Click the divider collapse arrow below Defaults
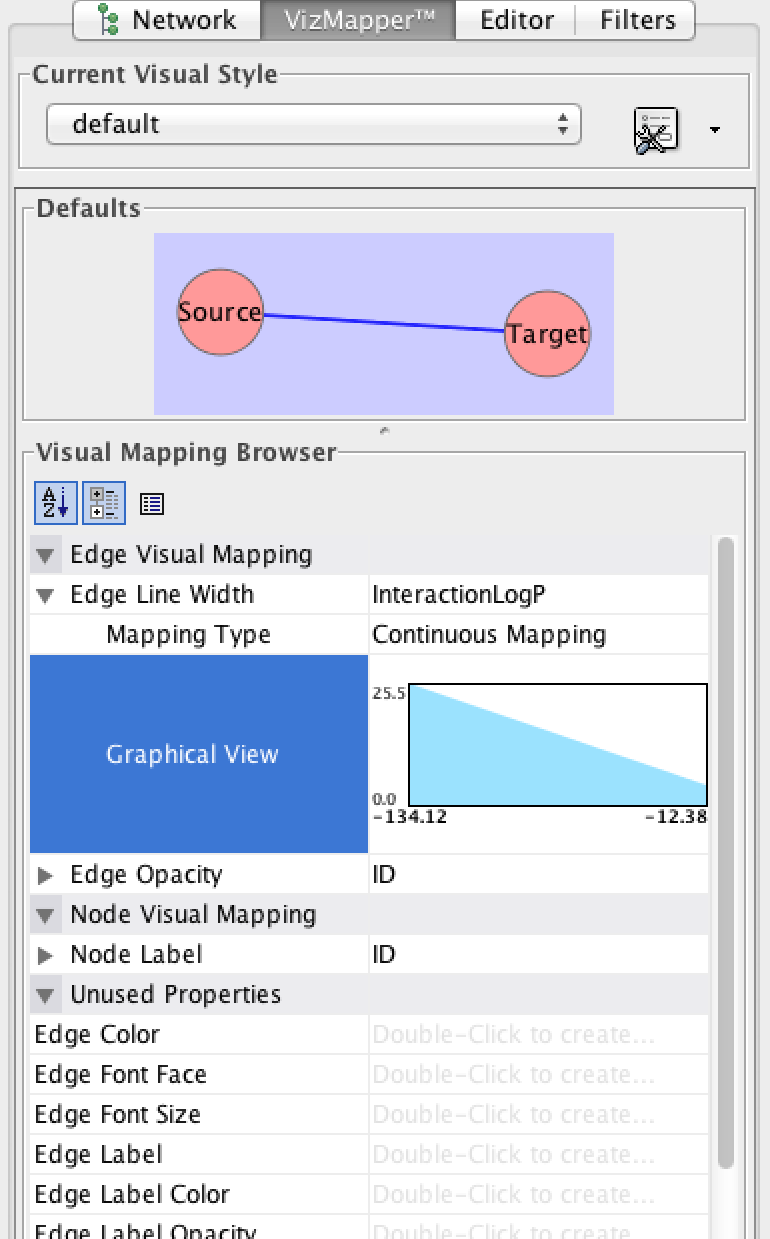The width and height of the screenshot is (770, 1239). (x=384, y=431)
